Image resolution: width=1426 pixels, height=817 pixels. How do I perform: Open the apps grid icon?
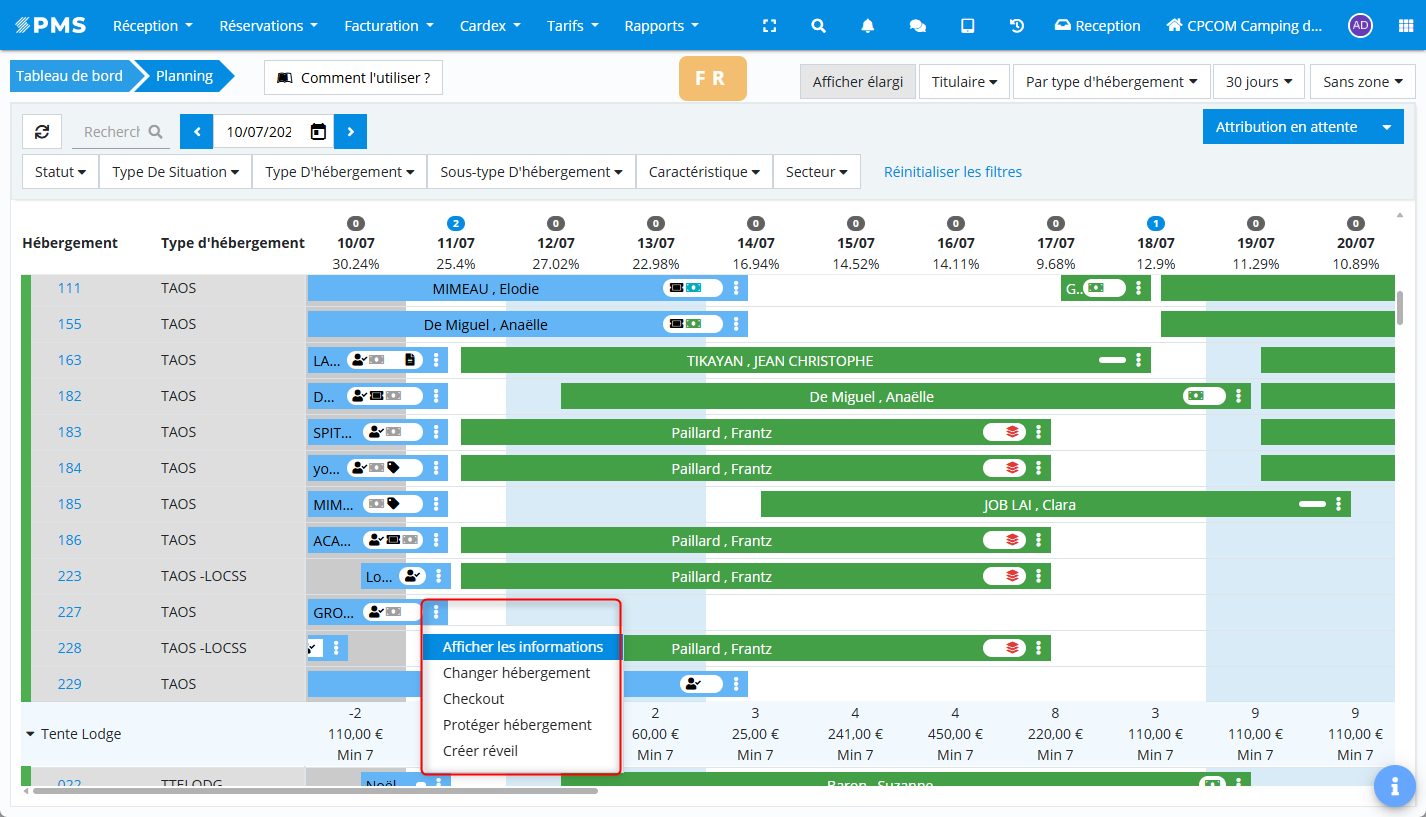pos(1405,26)
